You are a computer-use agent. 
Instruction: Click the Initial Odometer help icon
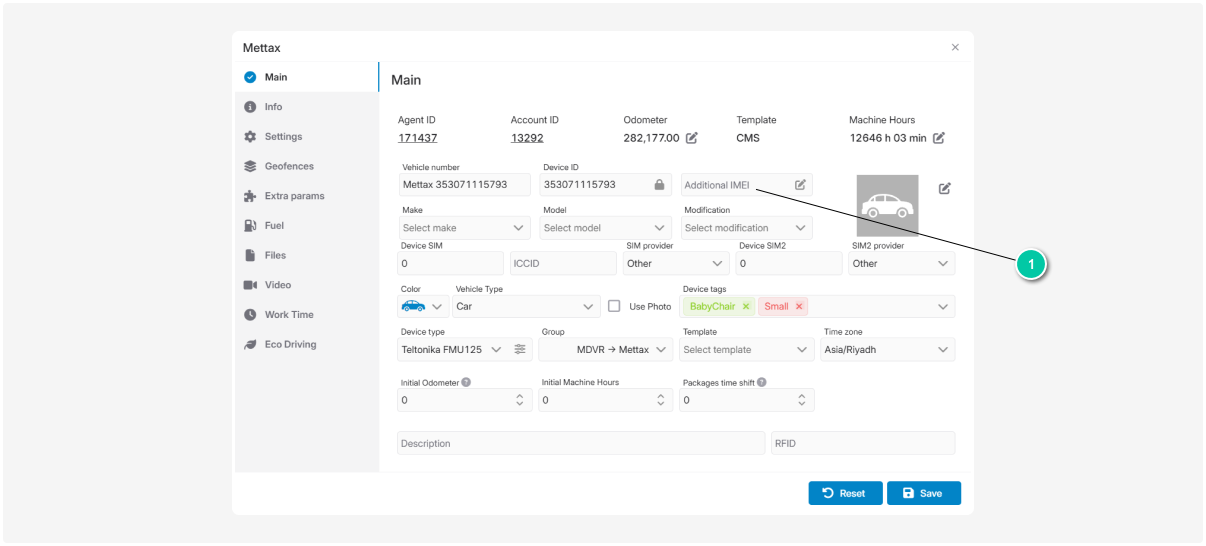(466, 382)
